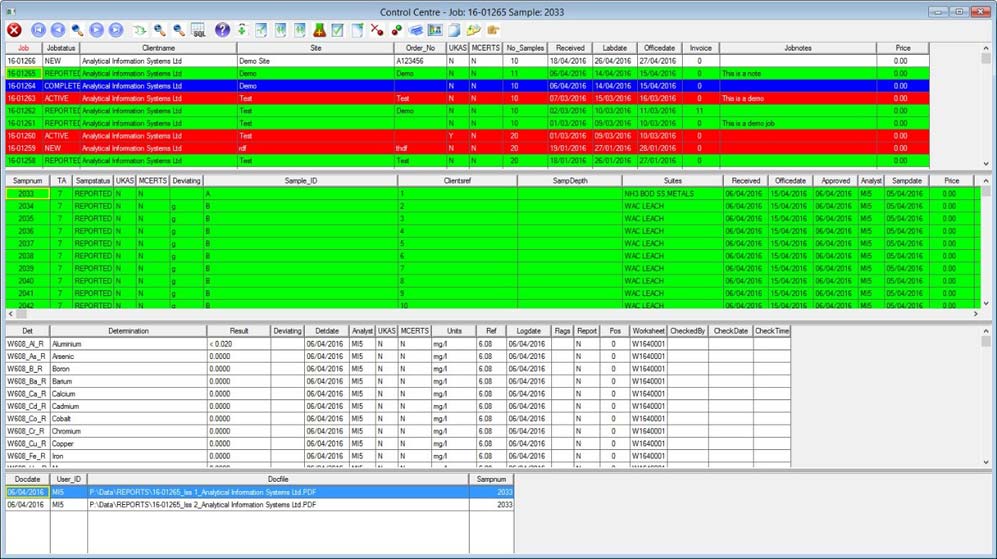997x559 pixels.
Task: Click the red X with ball toolbar icon
Action: coord(377,30)
